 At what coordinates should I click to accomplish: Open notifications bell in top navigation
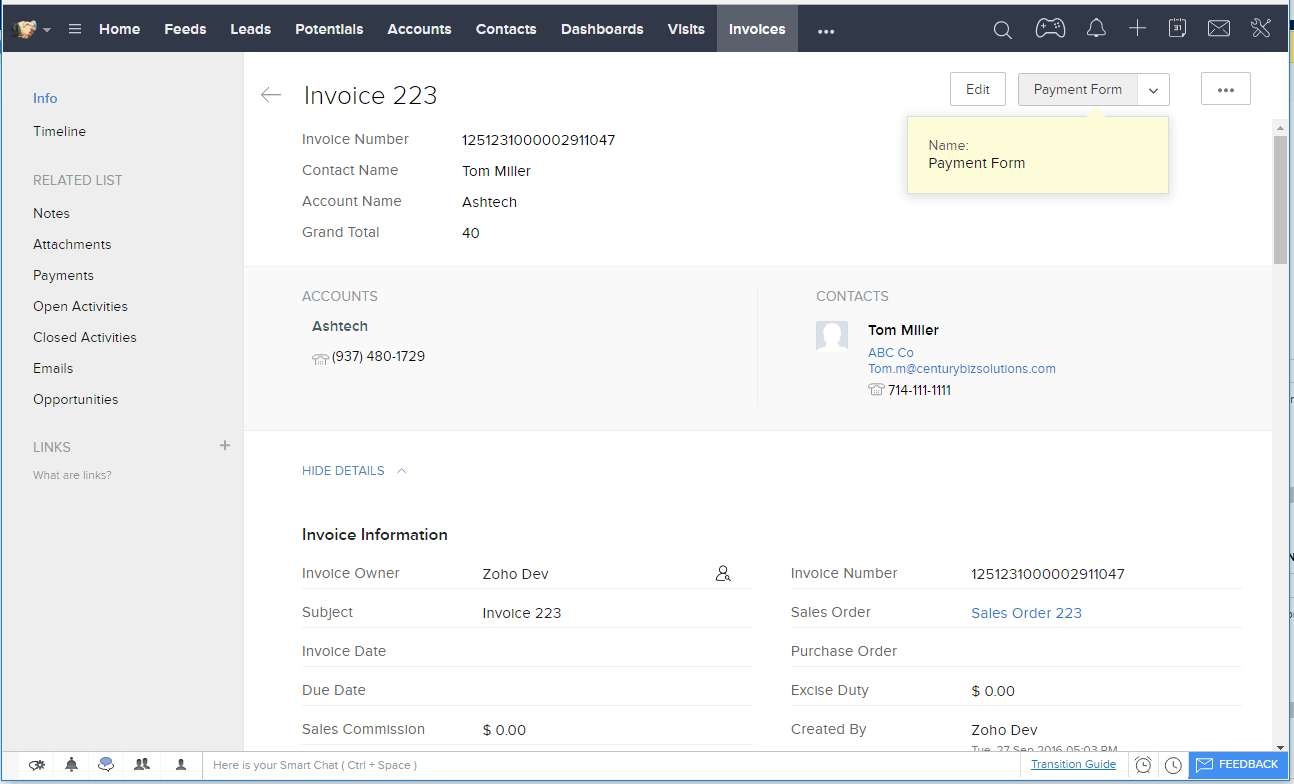click(1097, 29)
